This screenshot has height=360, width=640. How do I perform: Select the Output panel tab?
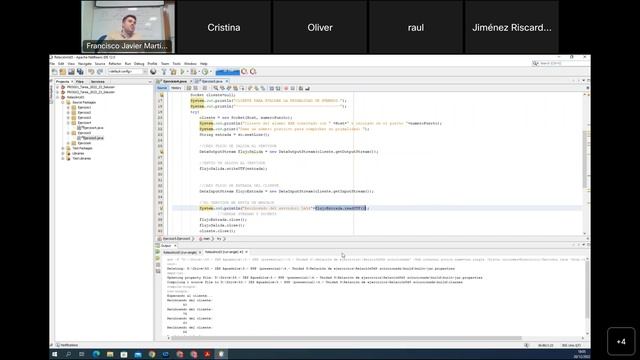click(166, 246)
